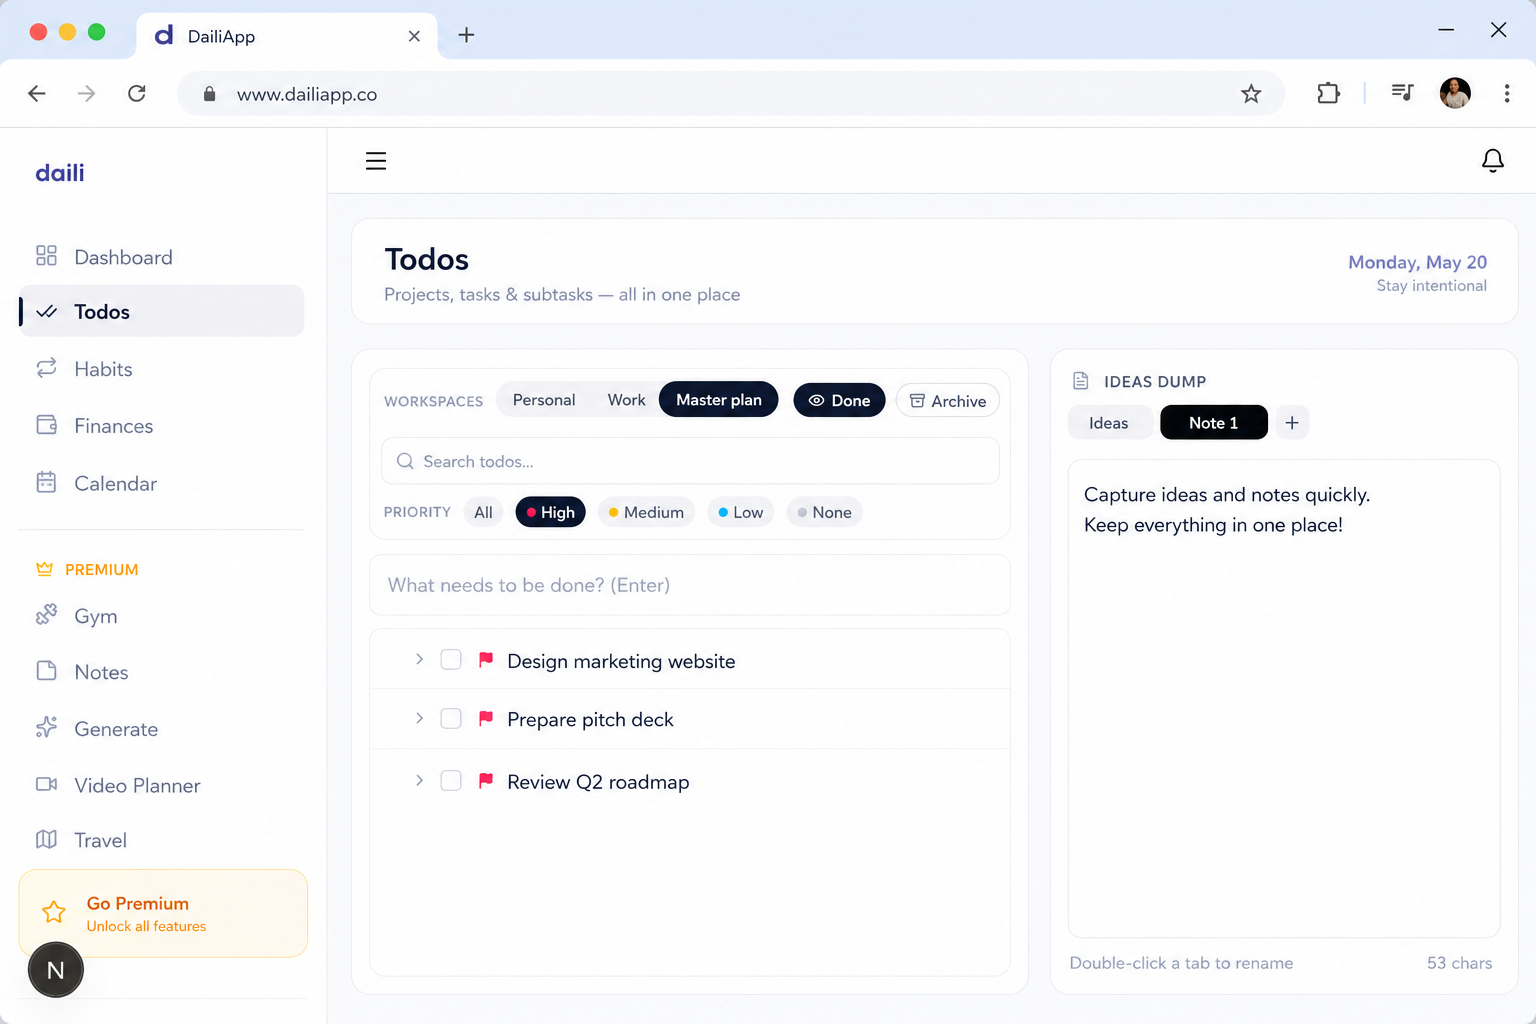
Task: Toggle the hamburger sidebar menu icon
Action: (376, 161)
